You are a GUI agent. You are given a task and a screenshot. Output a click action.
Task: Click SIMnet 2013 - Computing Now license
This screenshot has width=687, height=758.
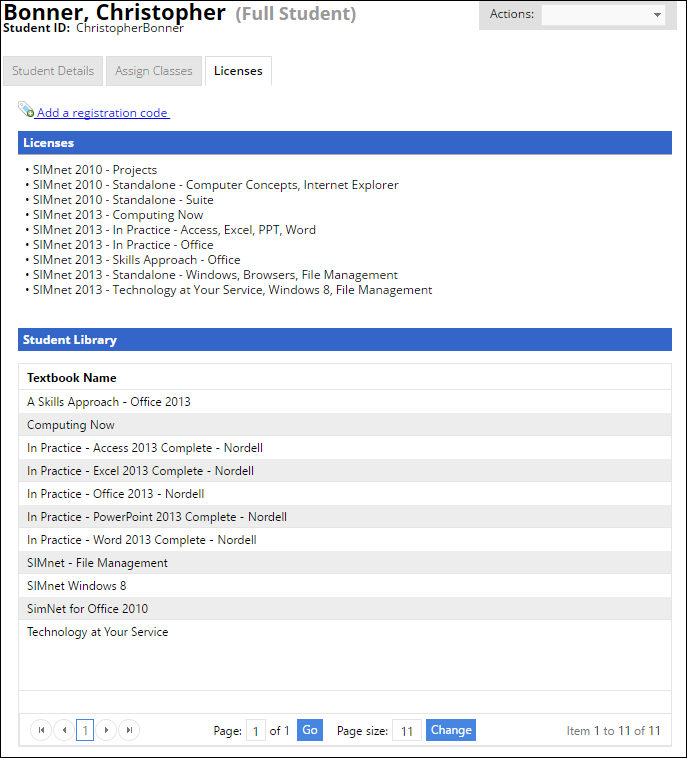tap(118, 215)
